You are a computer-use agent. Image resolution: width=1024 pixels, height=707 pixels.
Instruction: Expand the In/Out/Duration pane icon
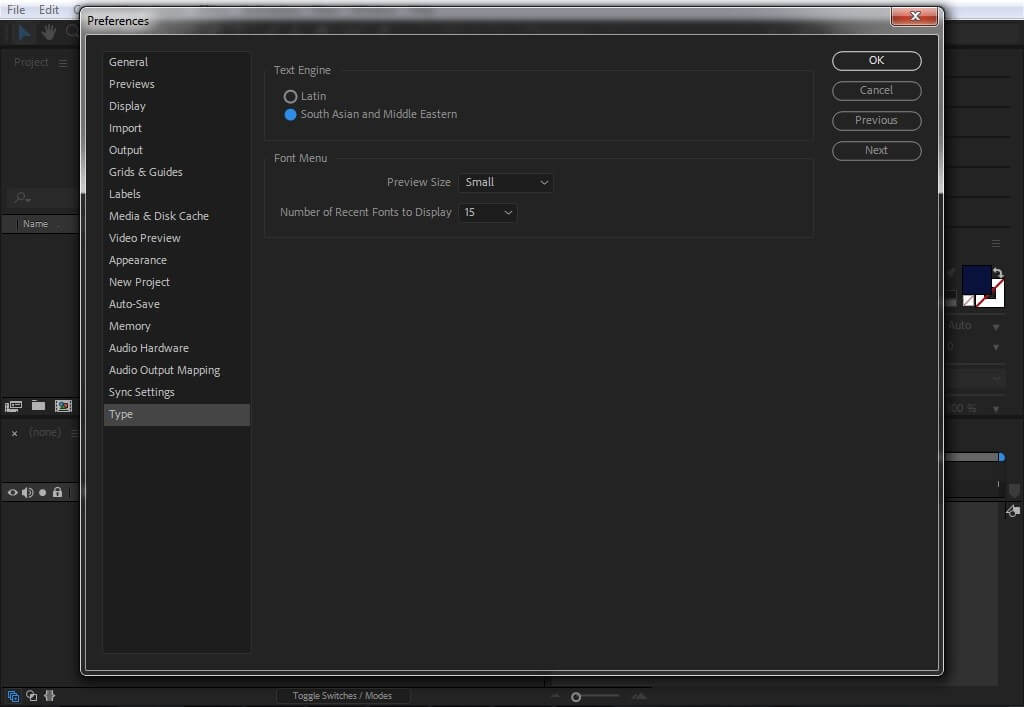50,696
